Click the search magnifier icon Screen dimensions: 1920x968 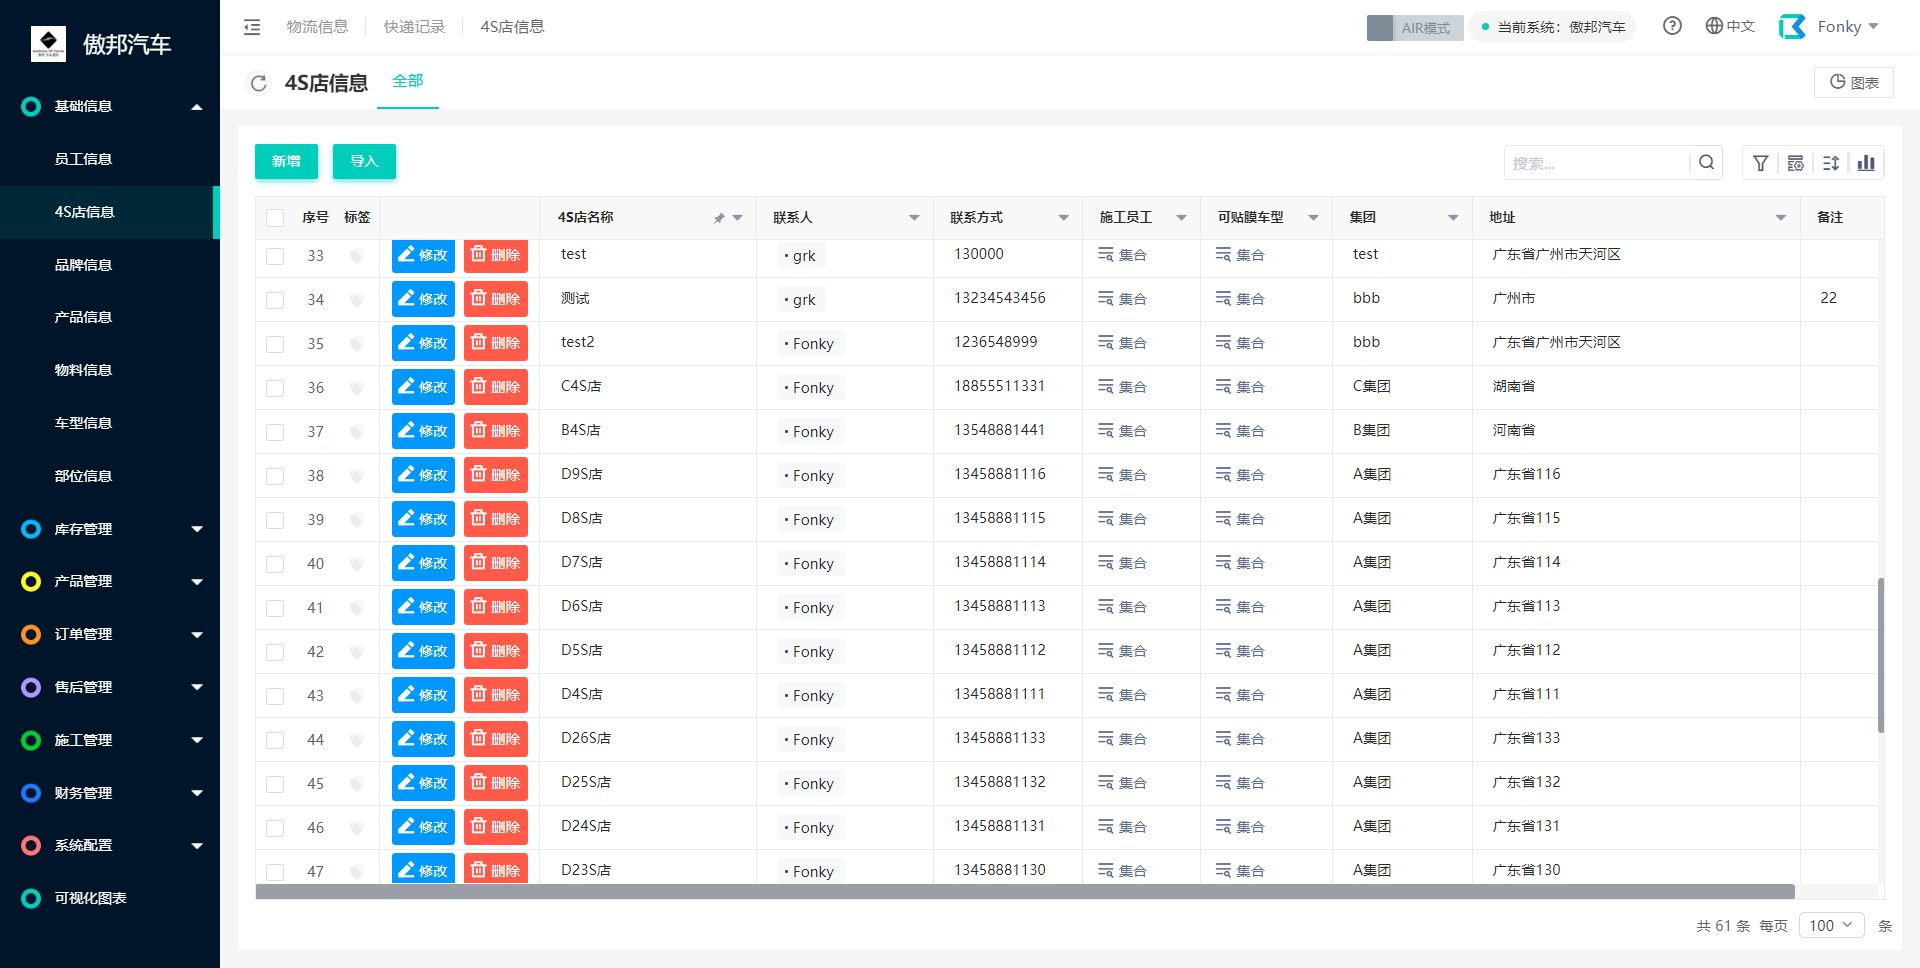pyautogui.click(x=1707, y=163)
